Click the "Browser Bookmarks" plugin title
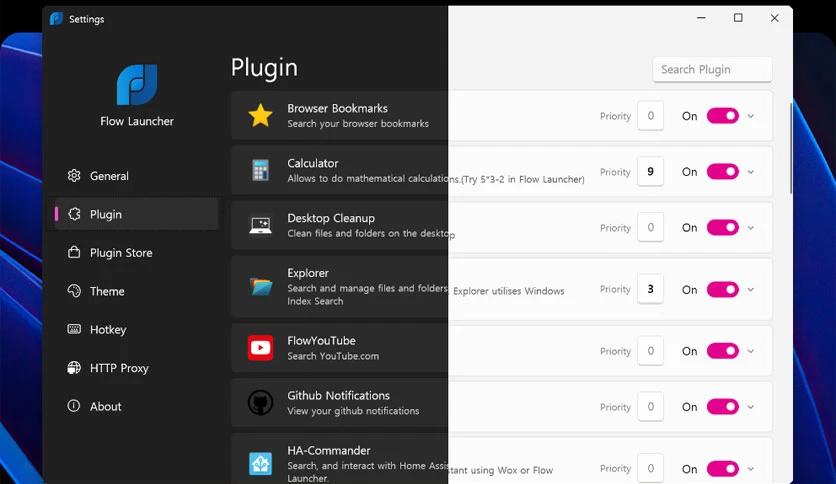This screenshot has width=836, height=484. pyautogui.click(x=337, y=108)
